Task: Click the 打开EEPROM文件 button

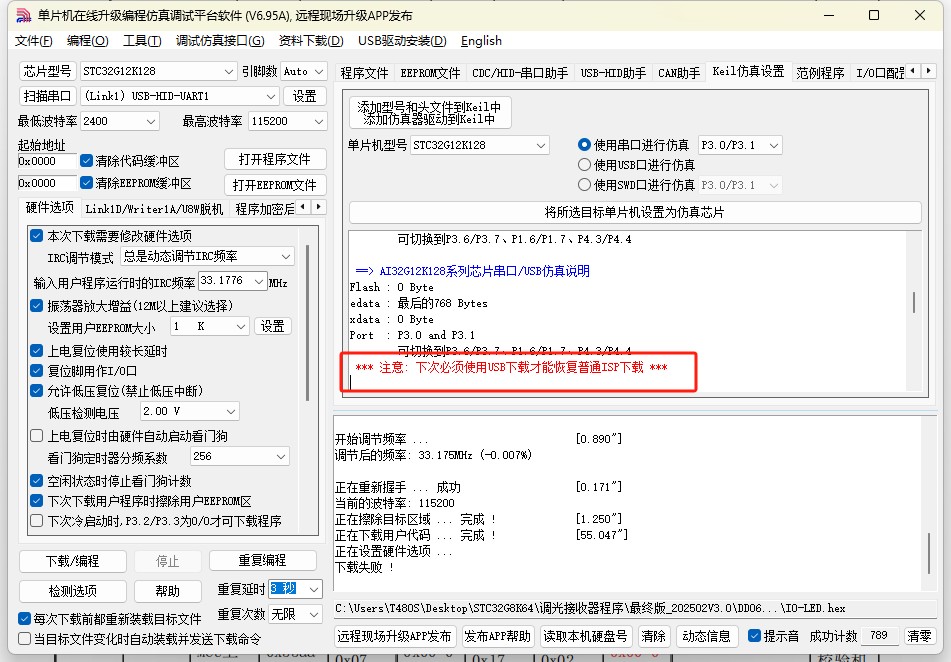Action: [x=275, y=185]
